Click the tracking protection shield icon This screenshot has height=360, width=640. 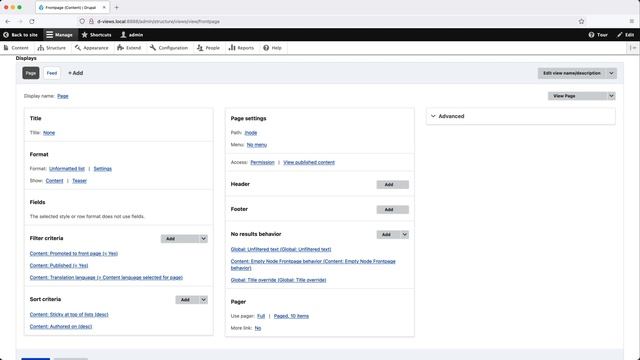(x=82, y=21)
